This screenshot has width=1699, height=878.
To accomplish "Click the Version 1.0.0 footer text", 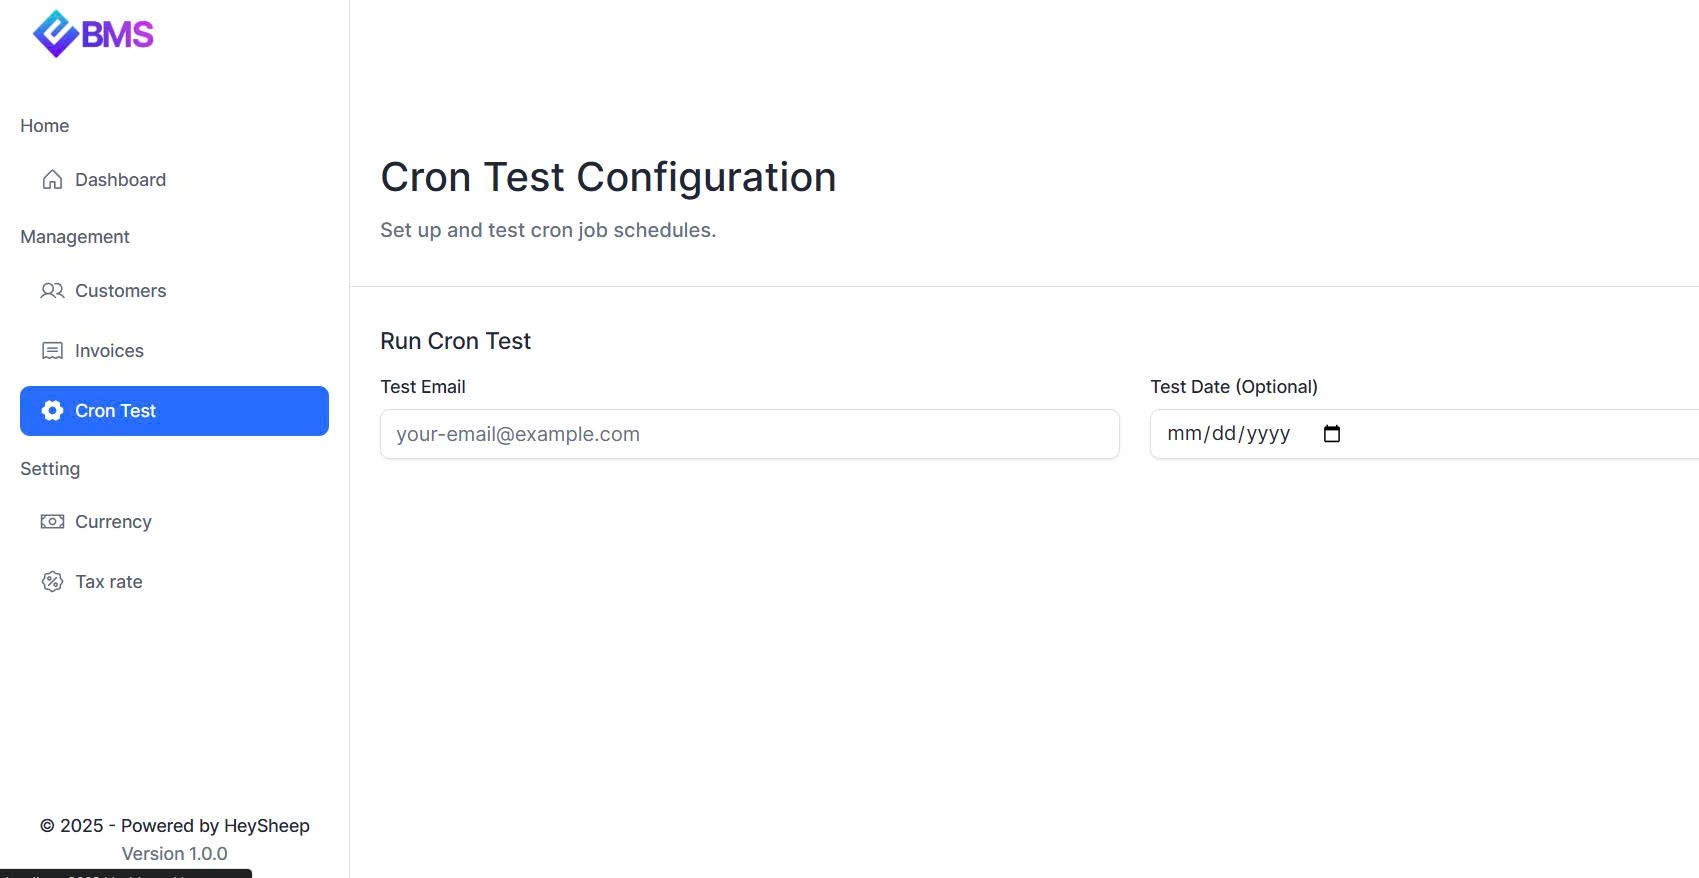I will [174, 854].
